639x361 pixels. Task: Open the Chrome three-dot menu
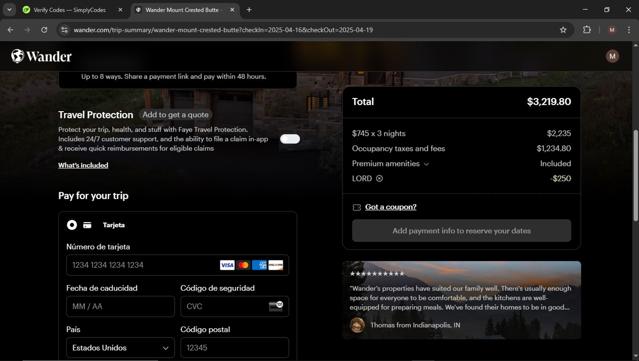point(629,30)
